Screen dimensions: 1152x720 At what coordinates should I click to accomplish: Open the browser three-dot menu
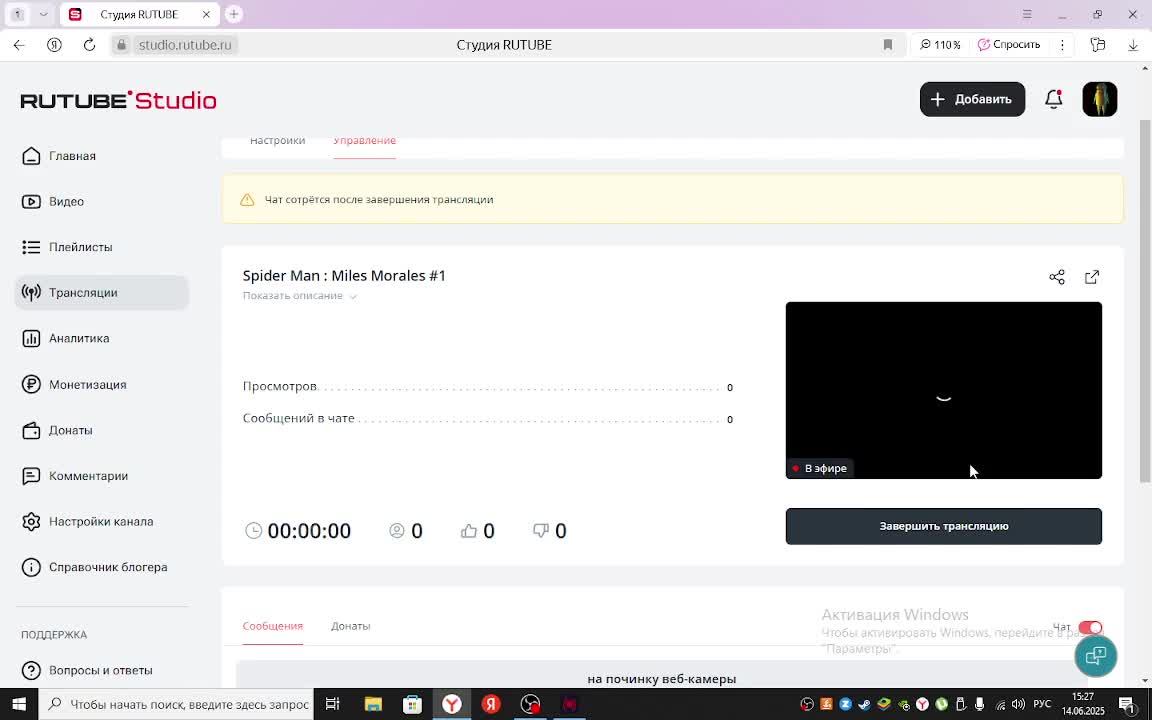1062,45
